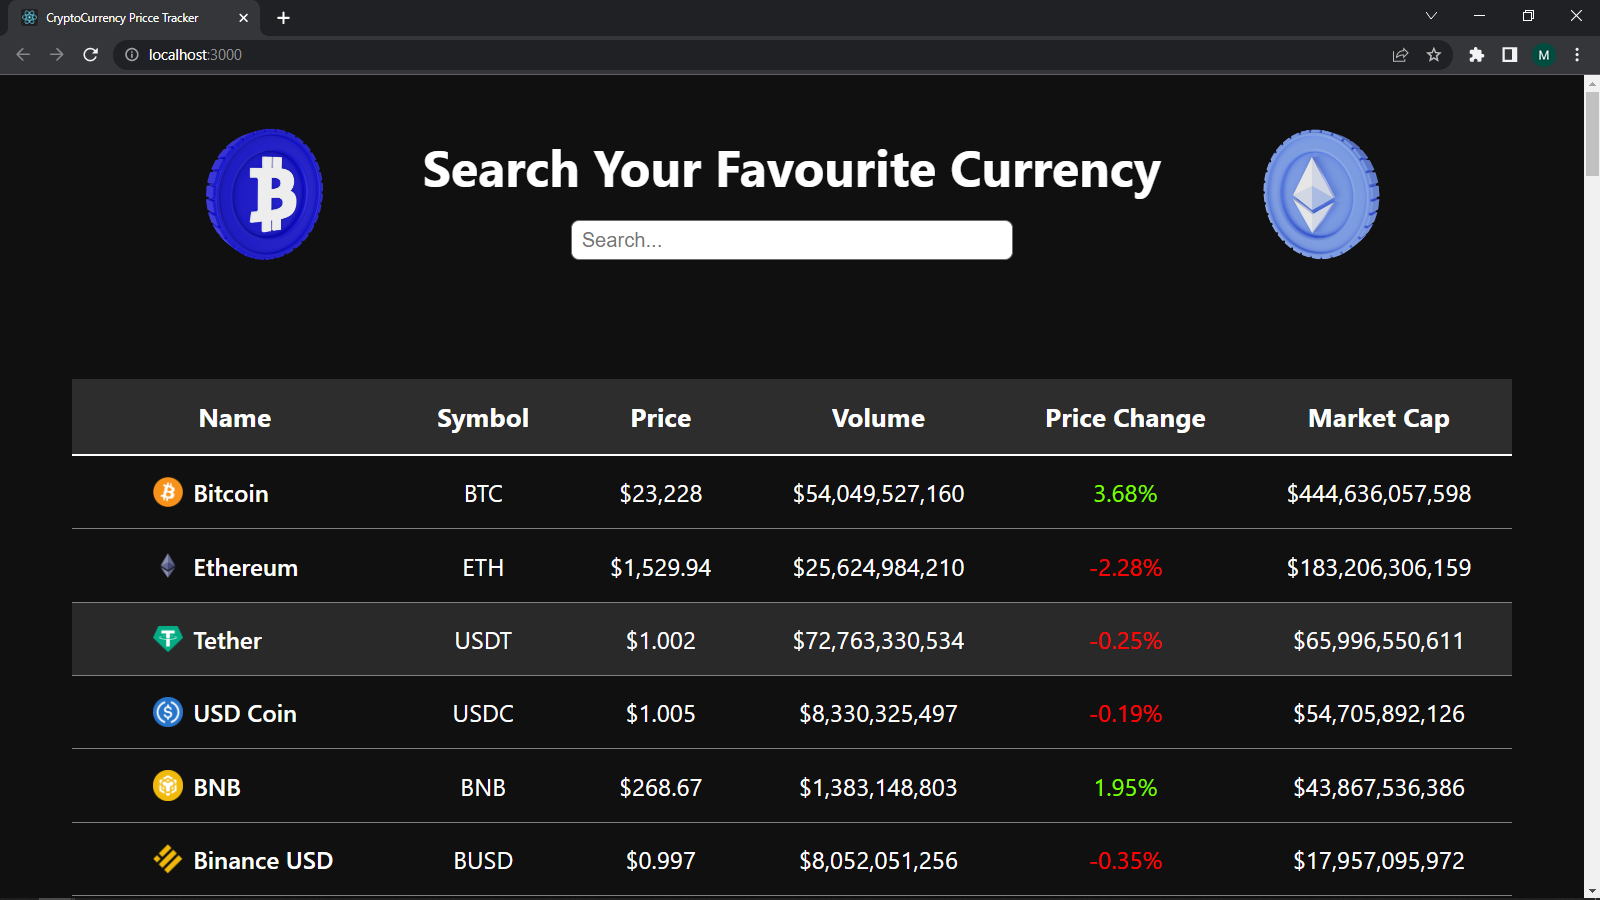Click the USDT symbol cell
This screenshot has height=900, width=1600.
483,641
